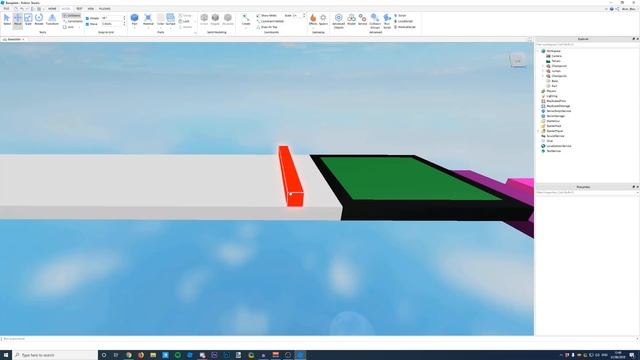Open the Join mode dropdown arrow

(79, 27)
